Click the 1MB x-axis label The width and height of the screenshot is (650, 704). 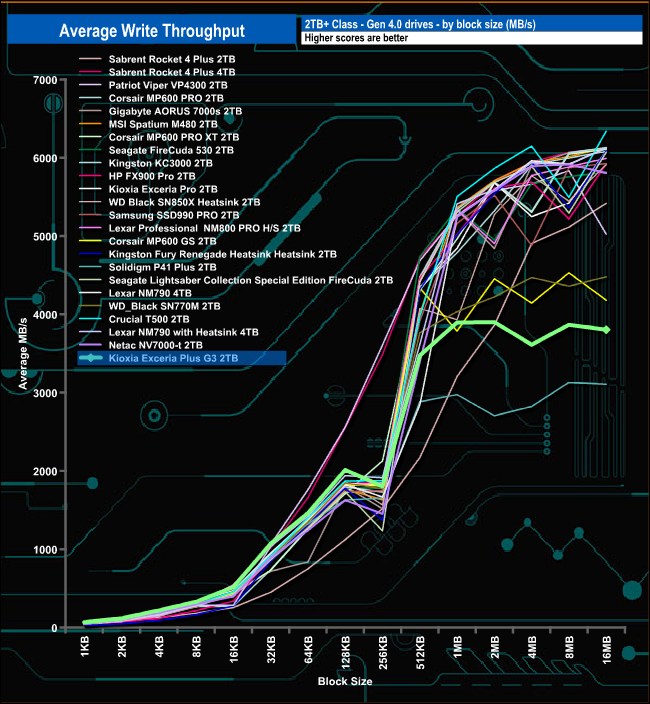457,647
